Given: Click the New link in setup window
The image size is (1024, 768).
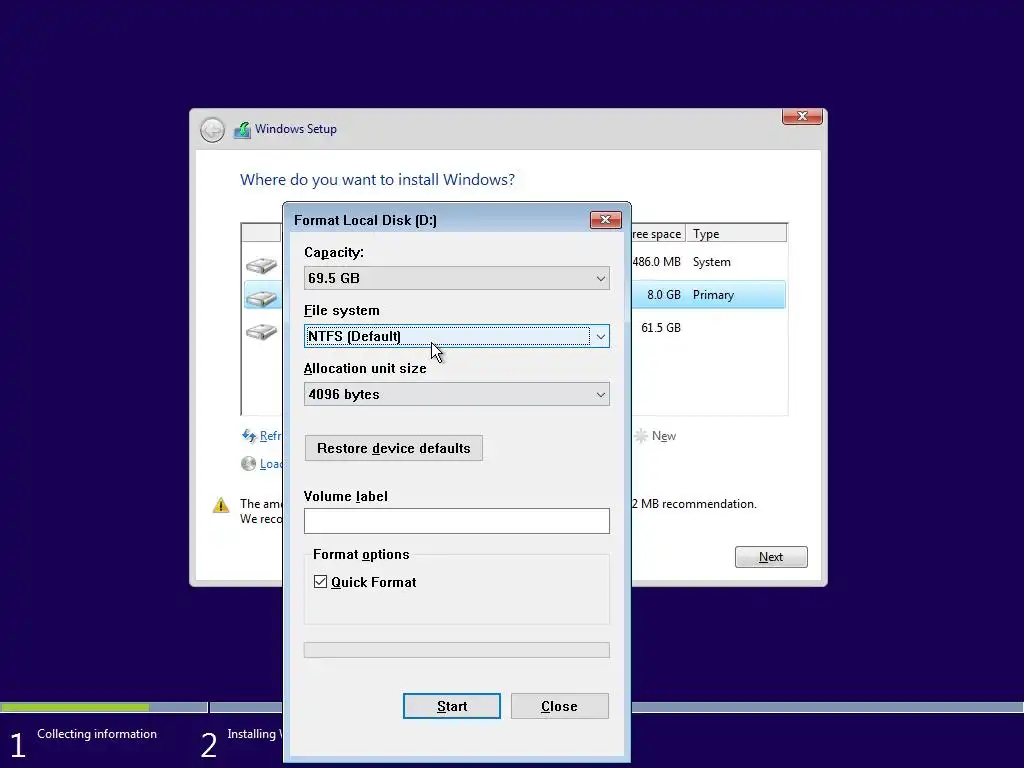Looking at the screenshot, I should point(664,436).
